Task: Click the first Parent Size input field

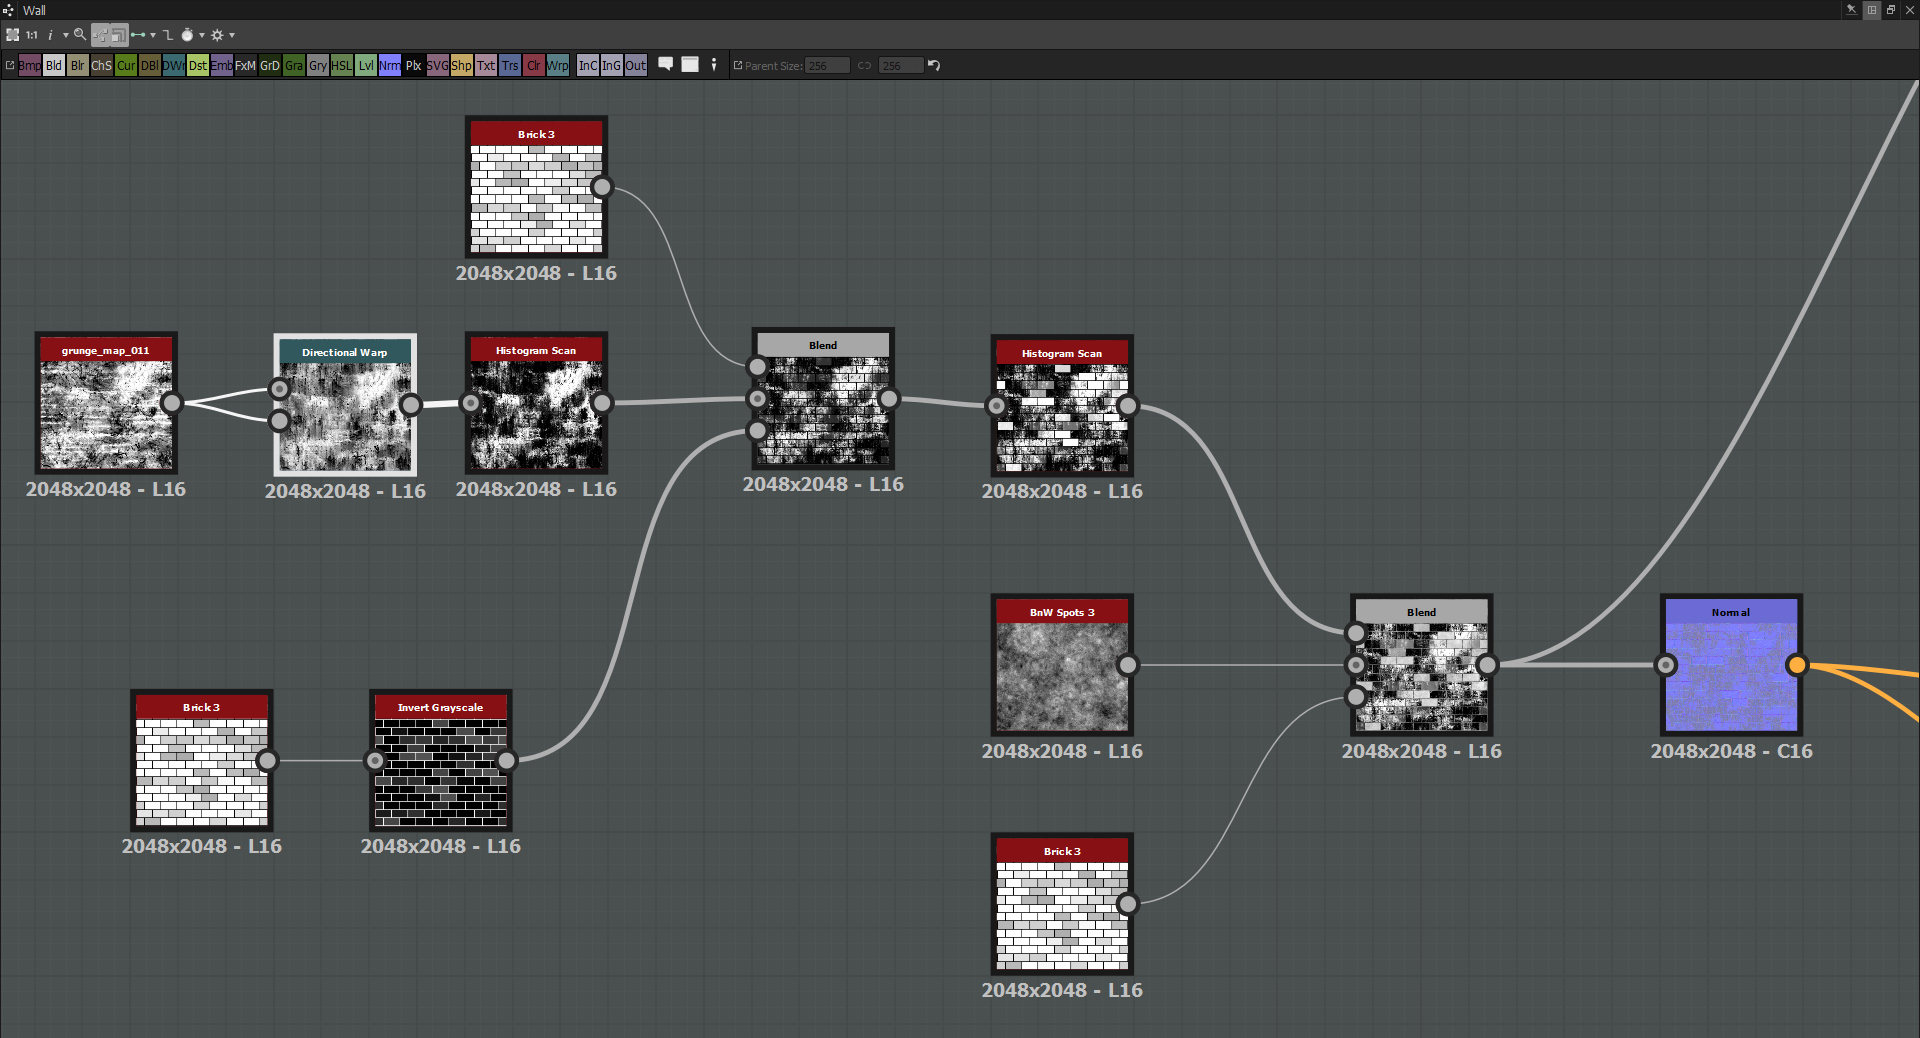Action: (827, 66)
